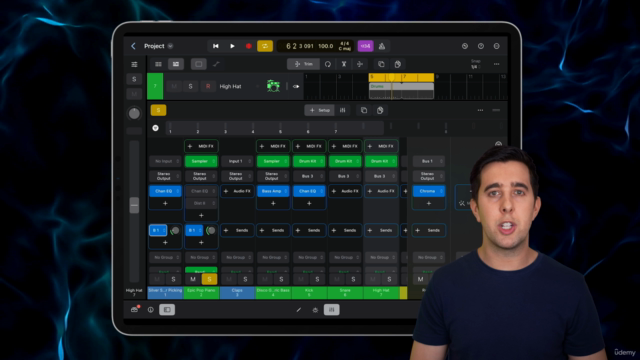Image resolution: width=640 pixels, height=360 pixels.
Task: Open the track controls sliders icon
Action: pyautogui.click(x=134, y=64)
